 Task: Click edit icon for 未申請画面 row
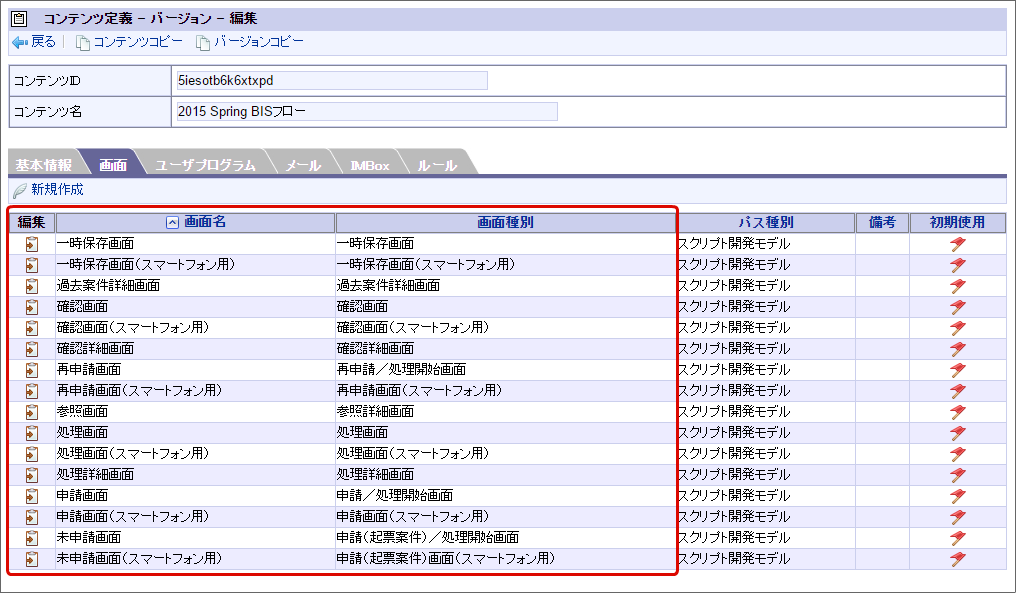pyautogui.click(x=32, y=538)
